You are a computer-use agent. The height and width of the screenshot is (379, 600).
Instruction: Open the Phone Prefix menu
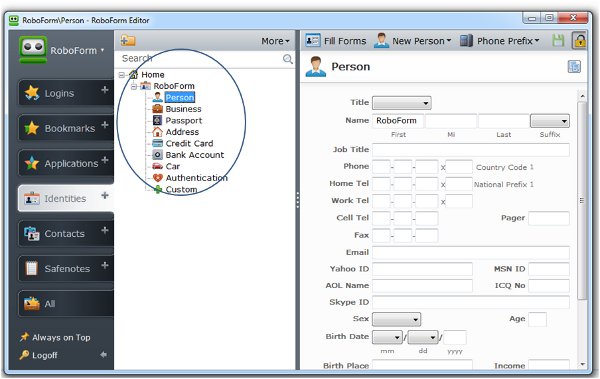click(x=499, y=41)
